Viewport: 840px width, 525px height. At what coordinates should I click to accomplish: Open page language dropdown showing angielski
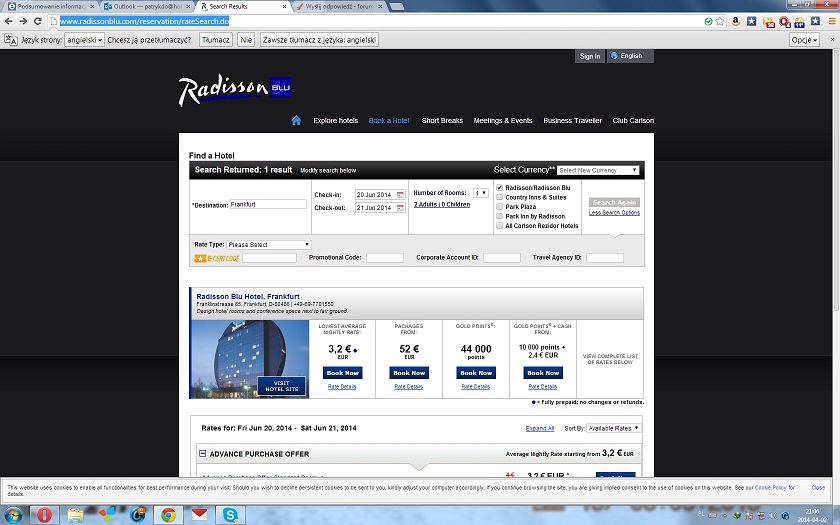tap(84, 40)
